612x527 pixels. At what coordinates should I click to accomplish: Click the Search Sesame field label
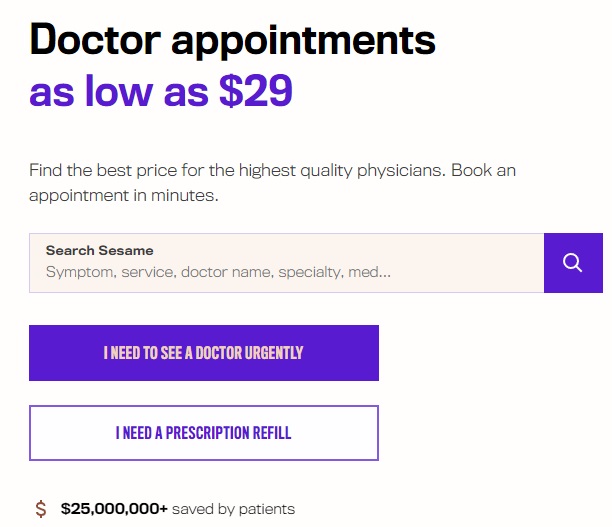point(100,251)
